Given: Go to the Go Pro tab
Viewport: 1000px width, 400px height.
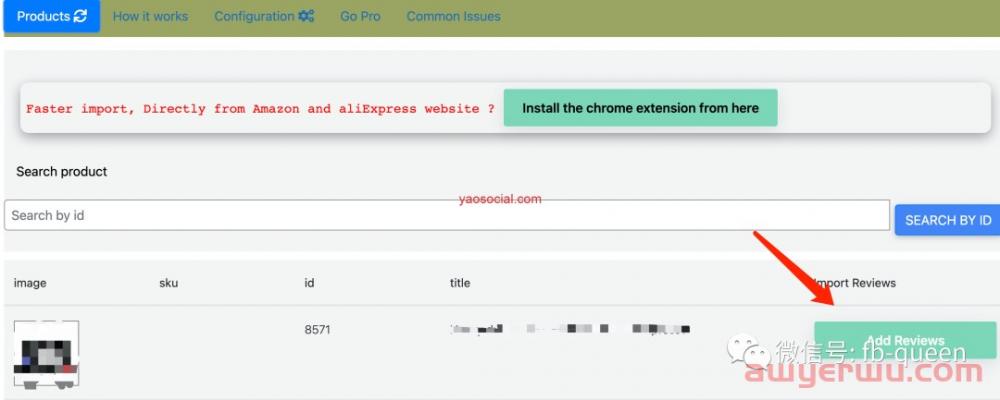Looking at the screenshot, I should pos(360,16).
